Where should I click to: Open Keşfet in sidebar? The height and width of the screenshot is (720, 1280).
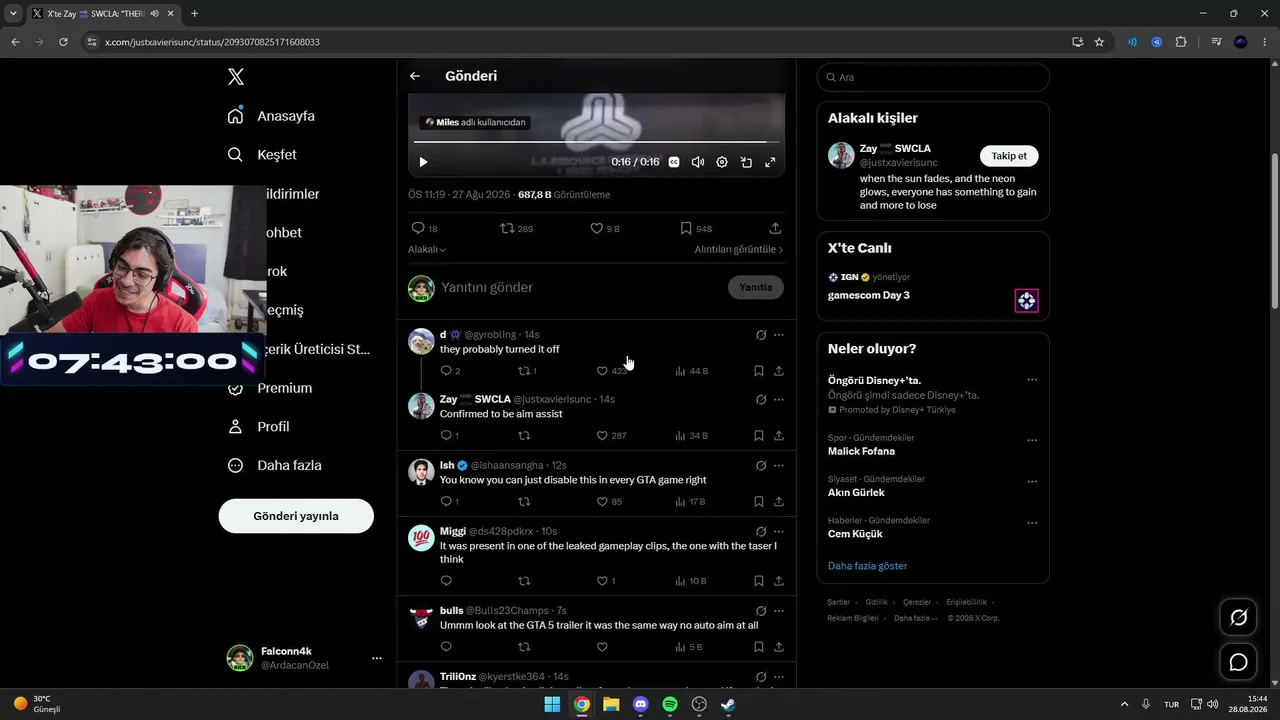click(x=262, y=155)
